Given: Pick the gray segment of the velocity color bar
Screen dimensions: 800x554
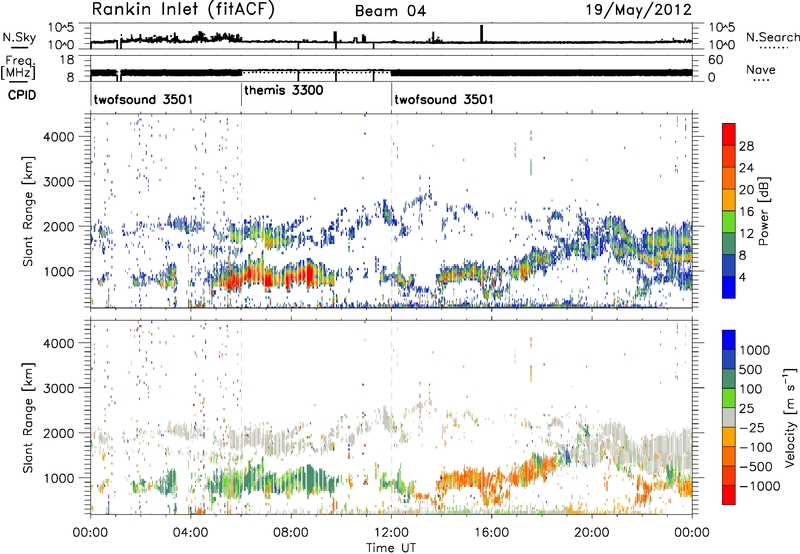Looking at the screenshot, I should [729, 417].
